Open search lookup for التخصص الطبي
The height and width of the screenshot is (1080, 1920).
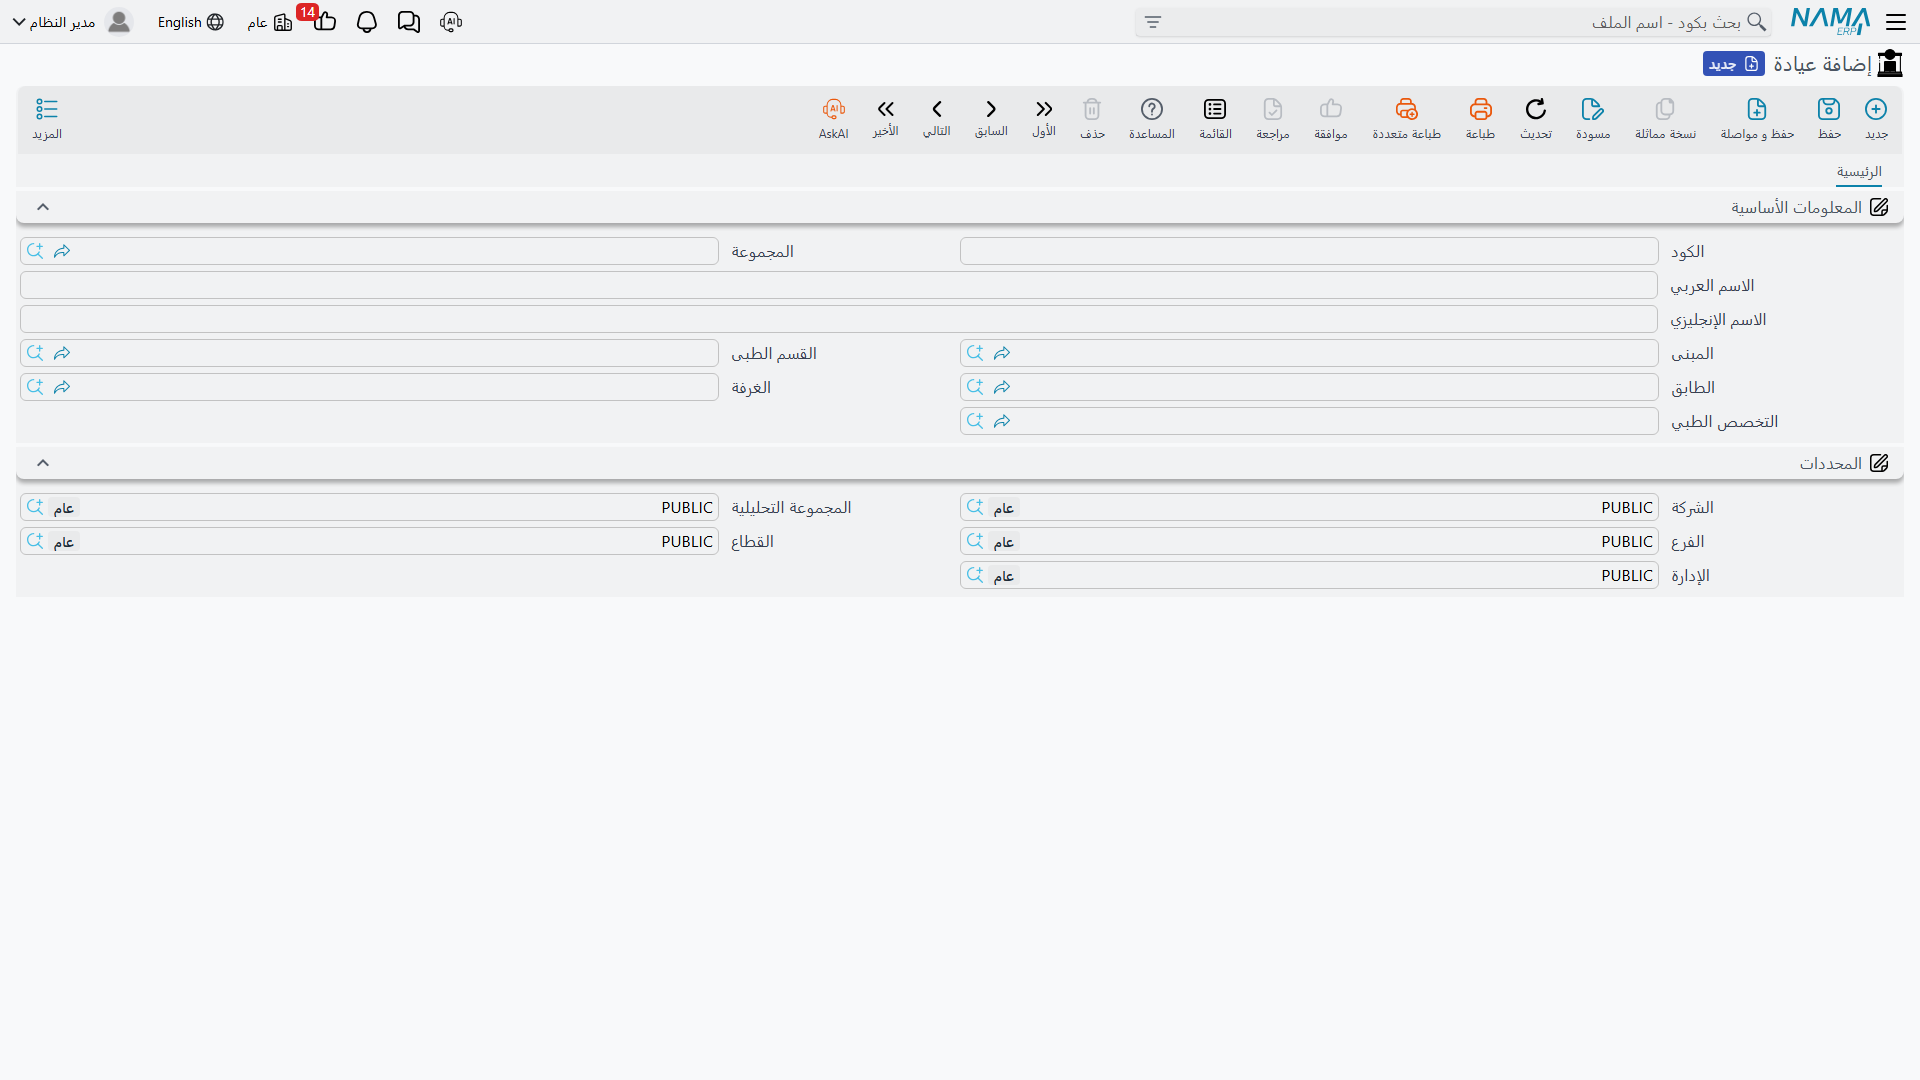click(975, 421)
